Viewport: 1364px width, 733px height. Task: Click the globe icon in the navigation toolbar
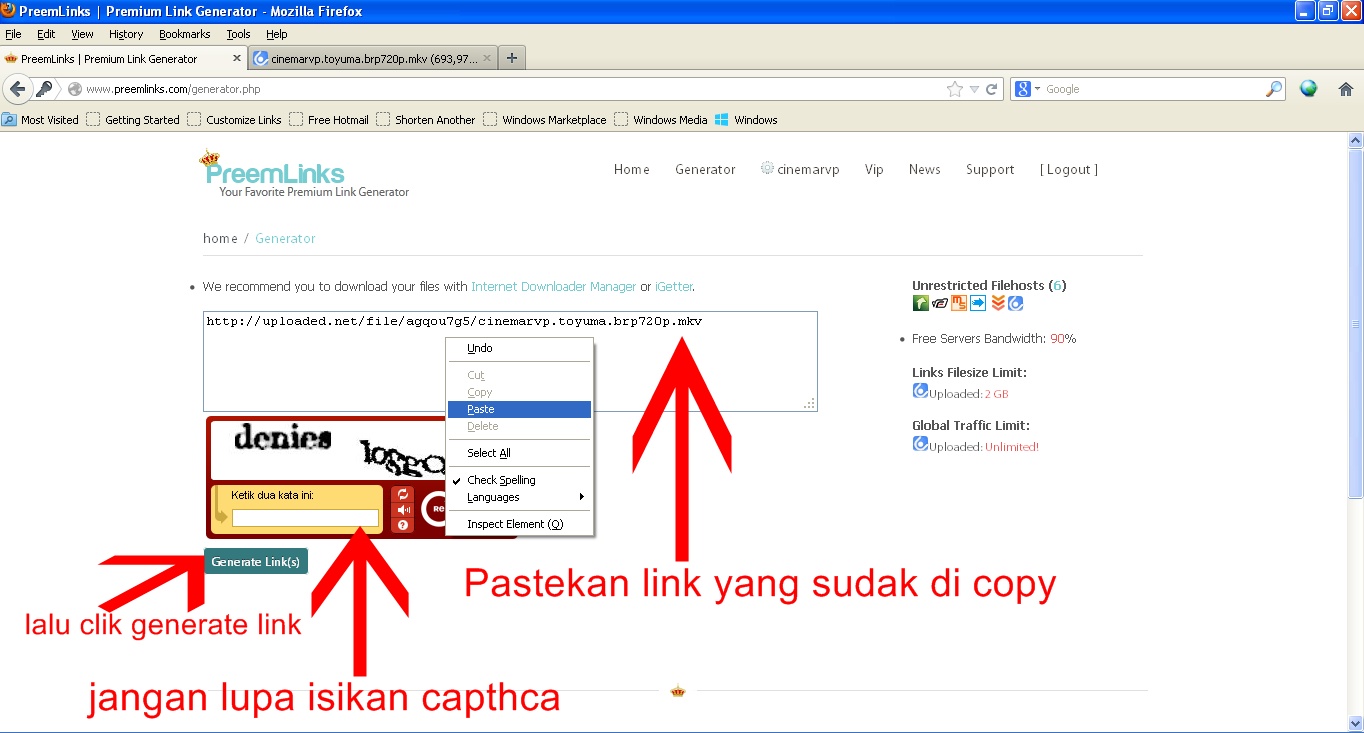coord(1308,89)
